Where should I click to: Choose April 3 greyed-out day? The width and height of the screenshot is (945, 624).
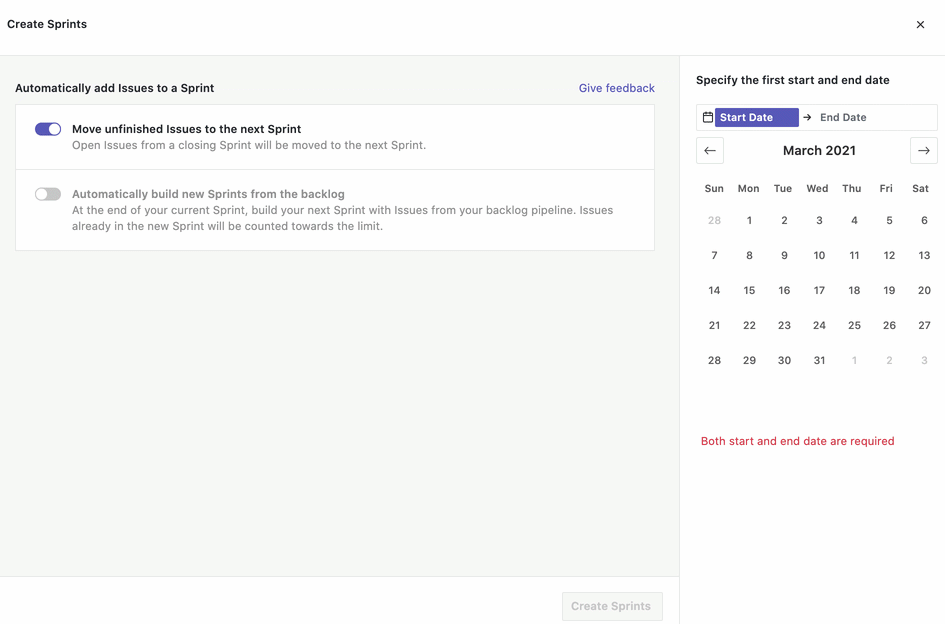pyautogui.click(x=924, y=361)
